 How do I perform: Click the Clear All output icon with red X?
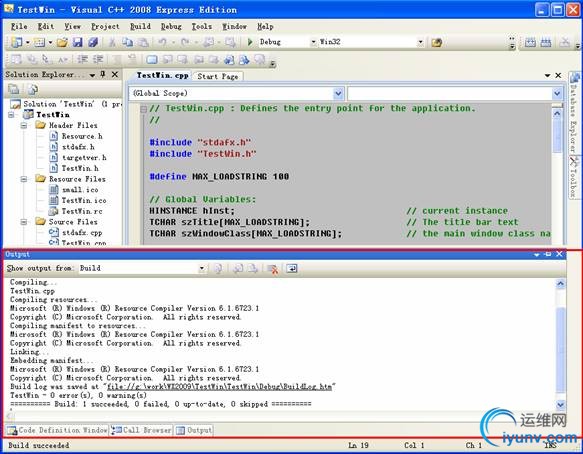[x=273, y=268]
